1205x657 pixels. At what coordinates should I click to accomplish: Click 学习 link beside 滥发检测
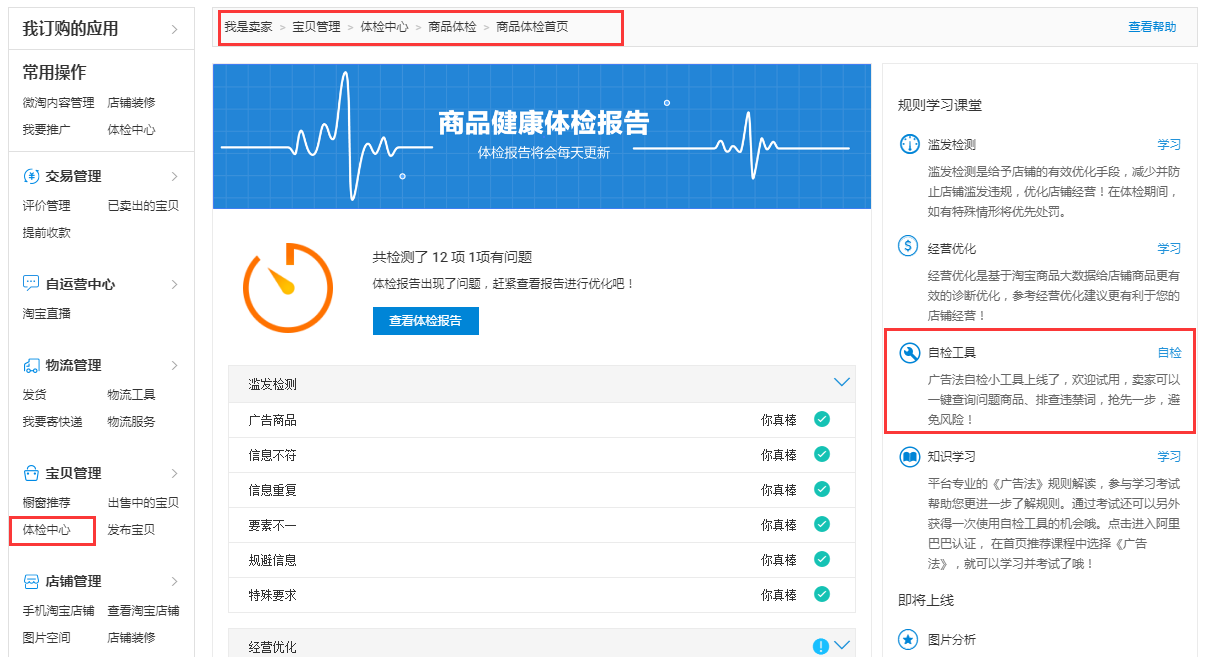(x=1169, y=144)
